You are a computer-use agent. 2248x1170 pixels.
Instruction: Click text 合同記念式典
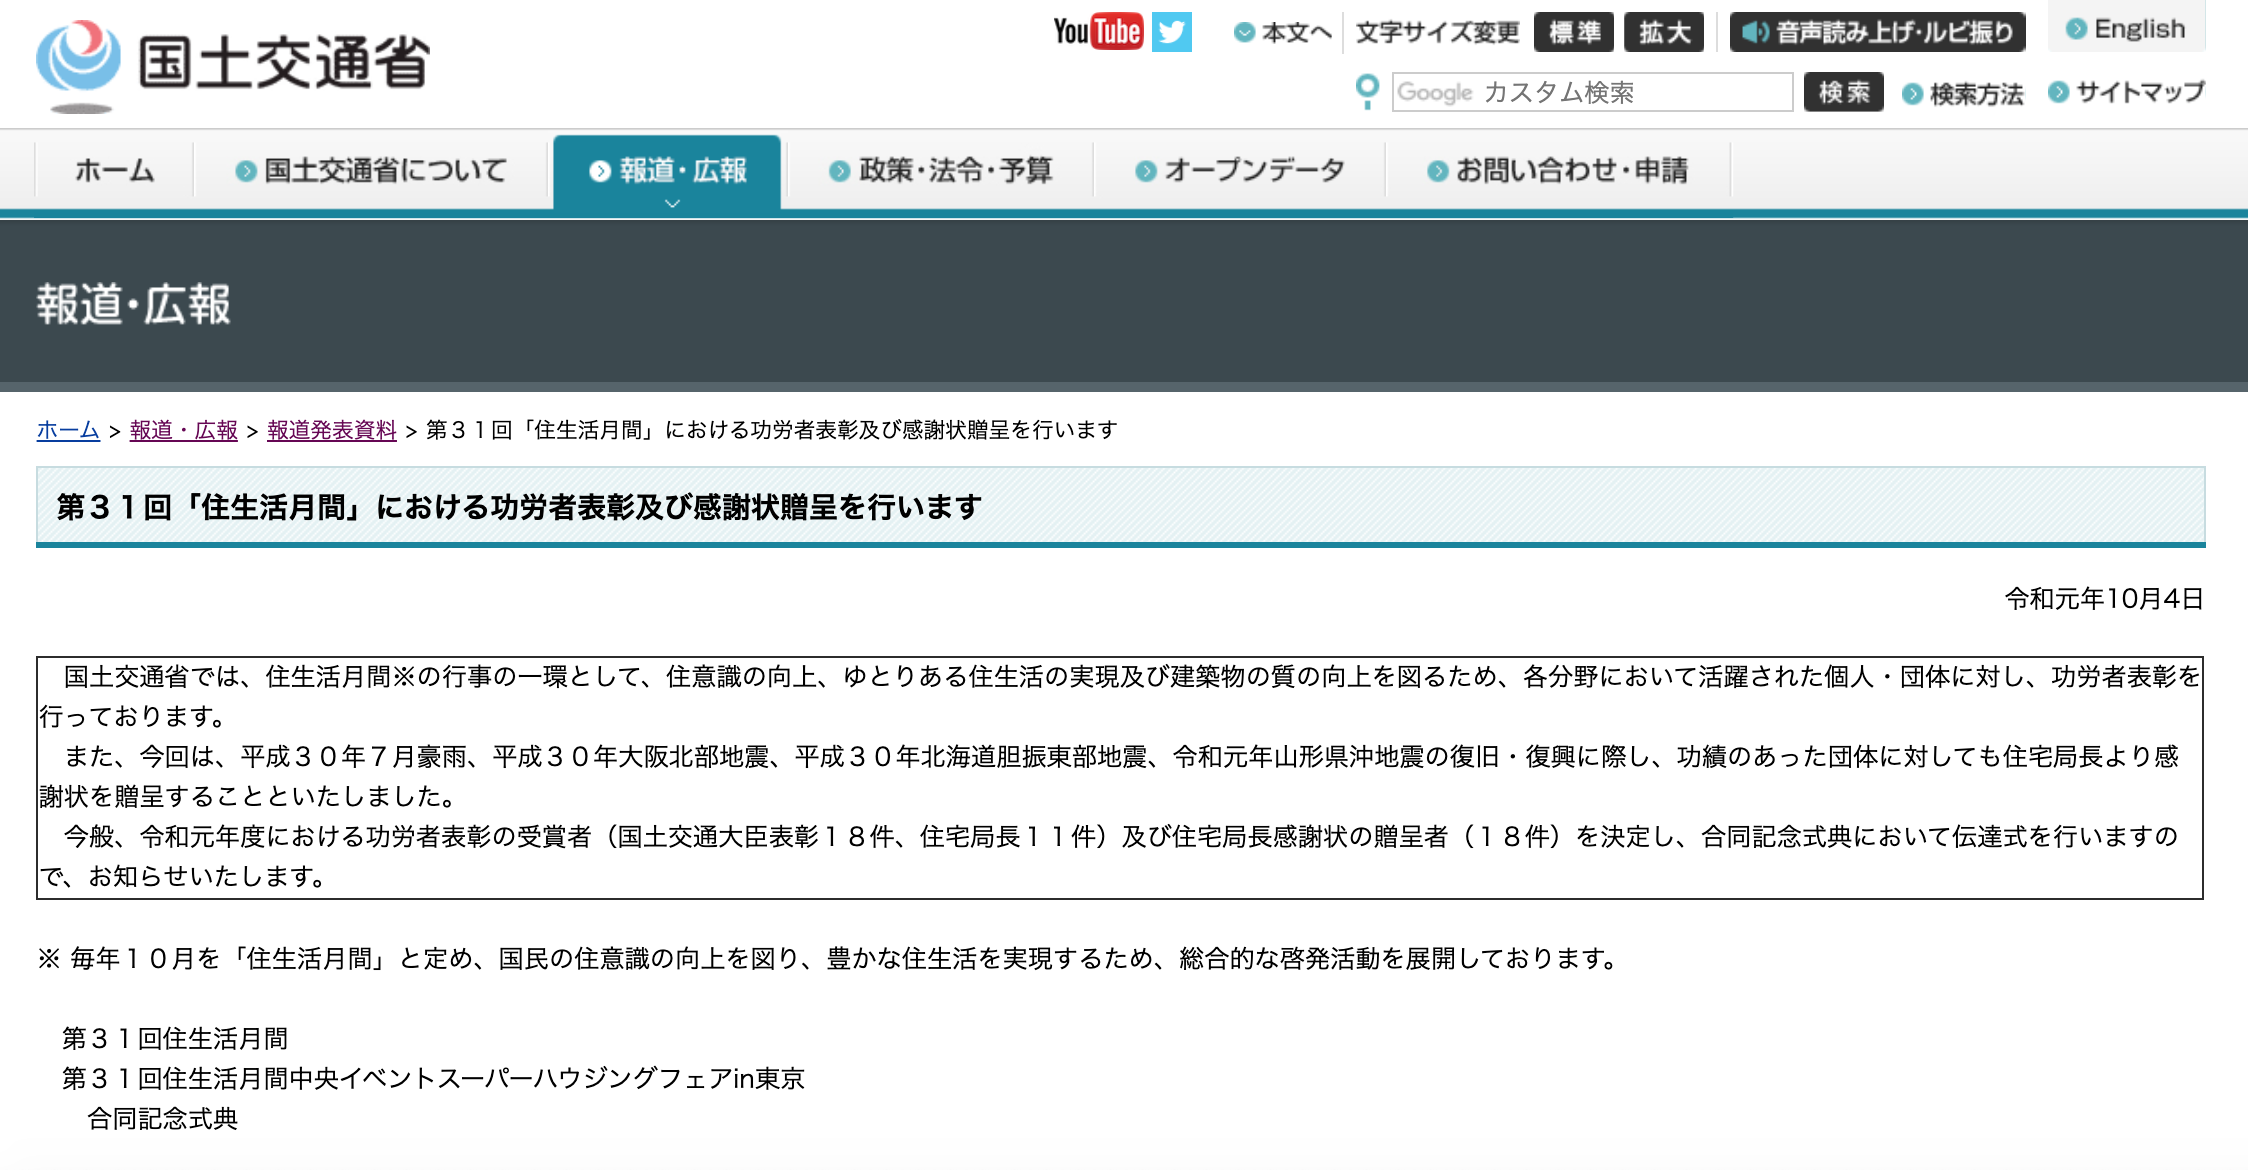click(163, 1119)
